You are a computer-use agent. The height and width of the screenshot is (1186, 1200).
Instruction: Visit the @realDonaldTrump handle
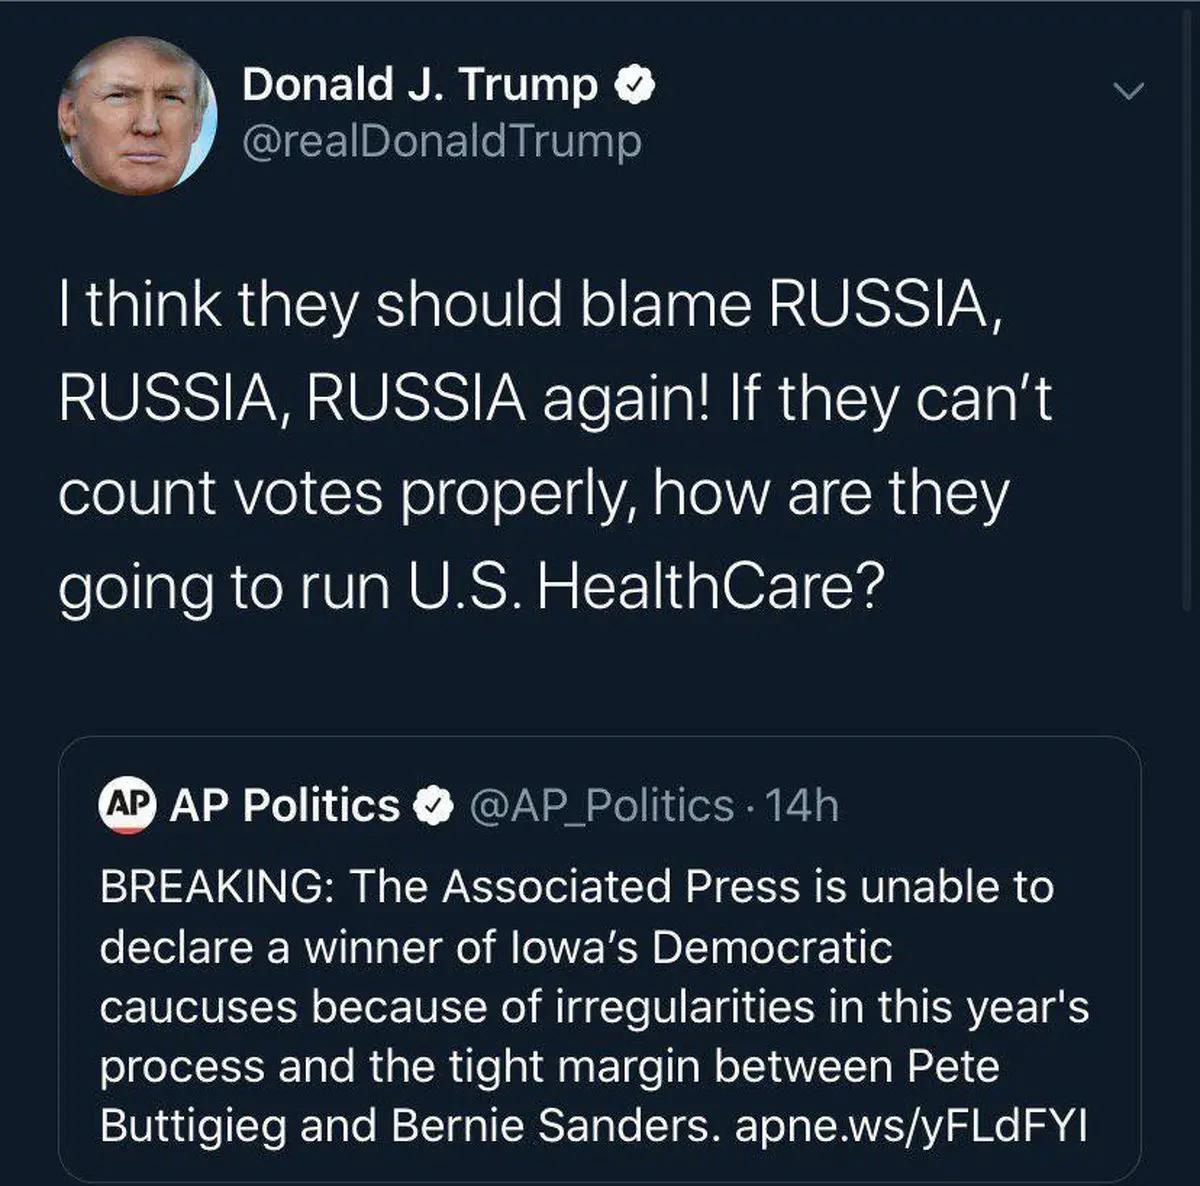441,141
